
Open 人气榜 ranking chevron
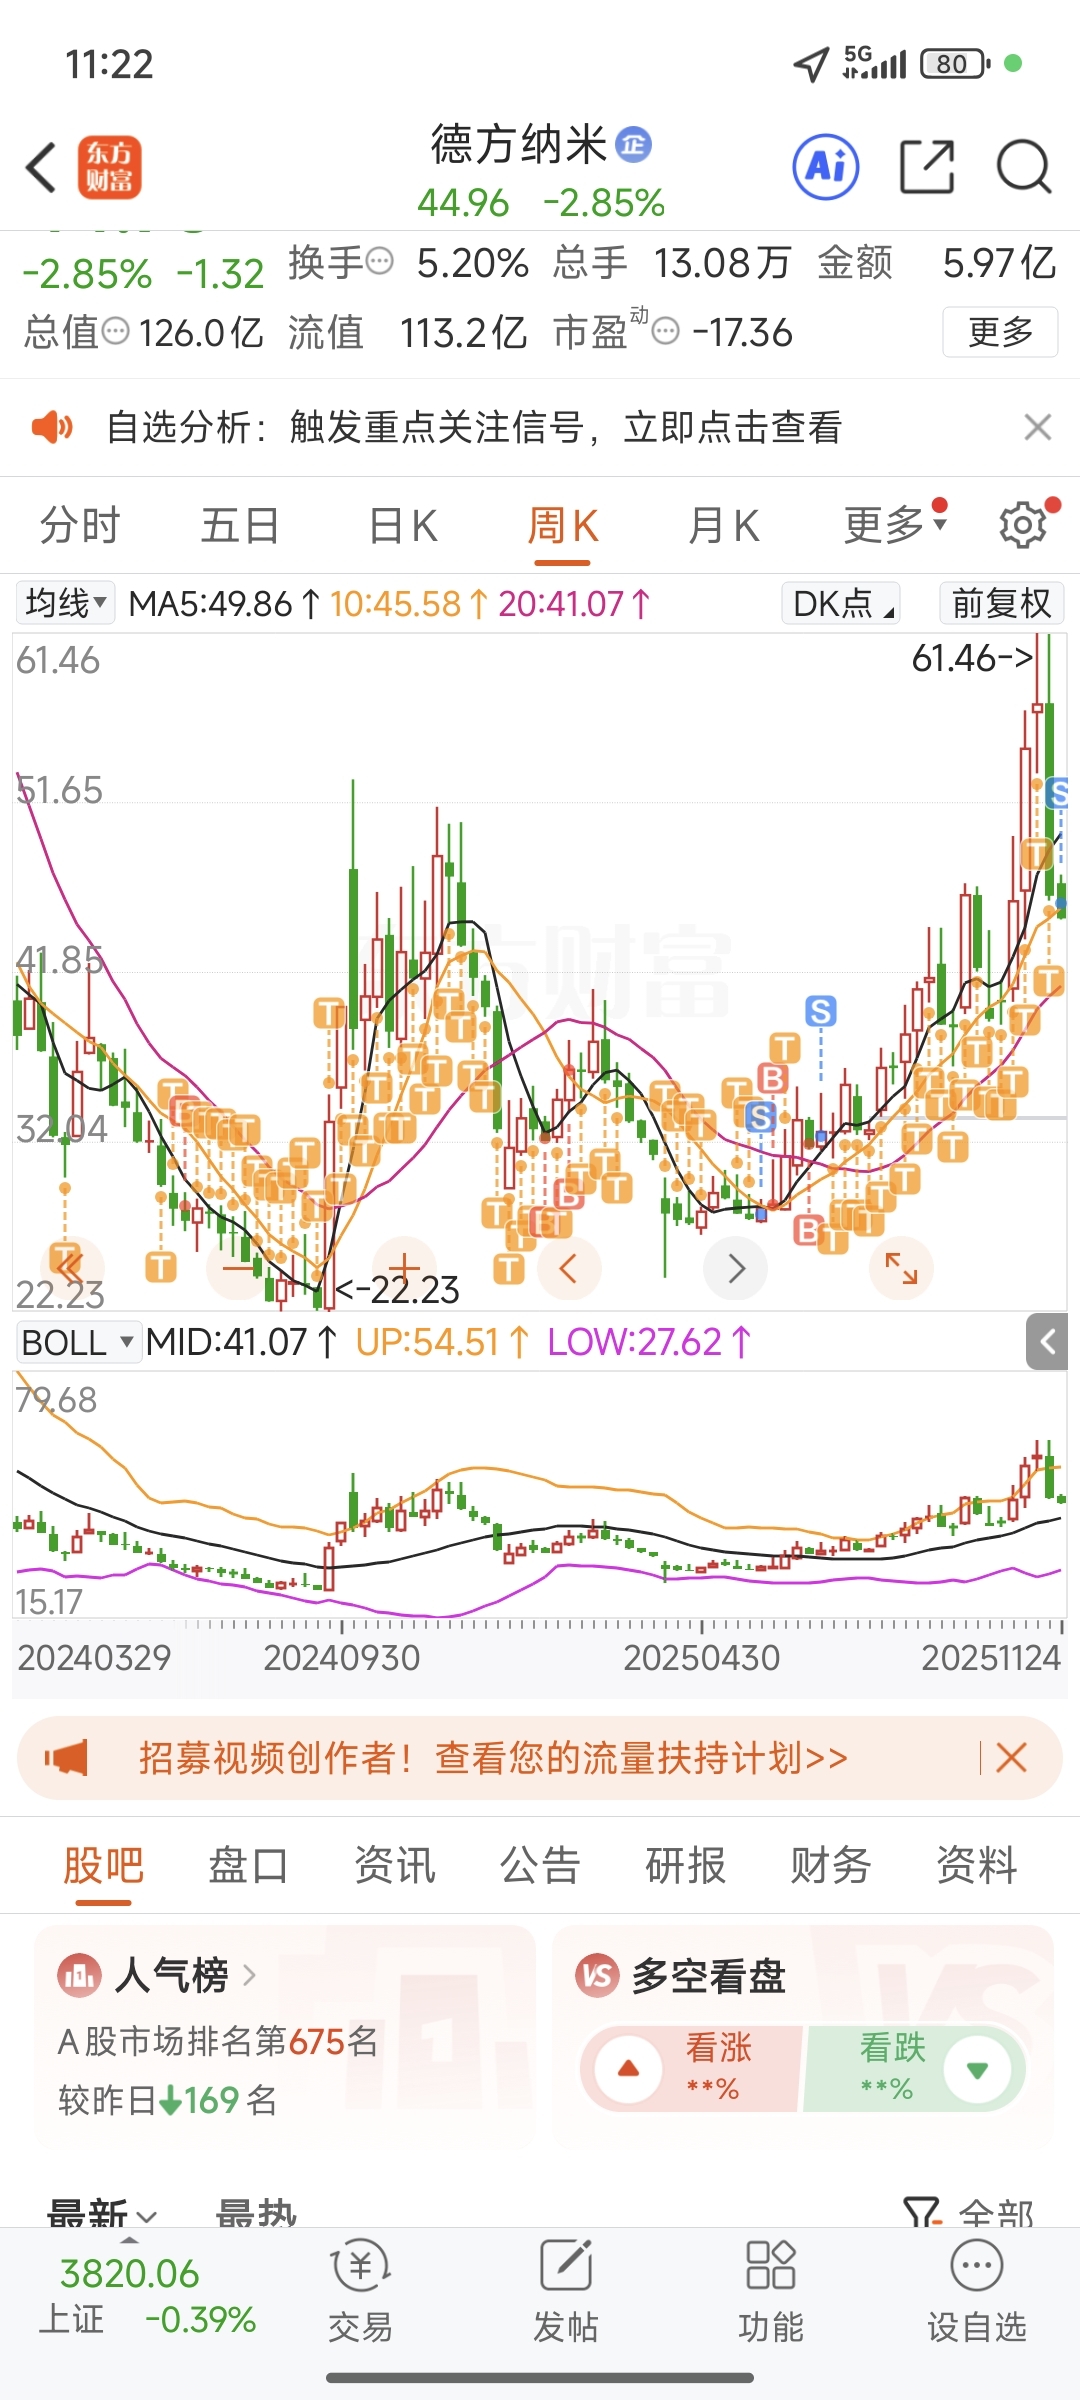(x=250, y=1975)
